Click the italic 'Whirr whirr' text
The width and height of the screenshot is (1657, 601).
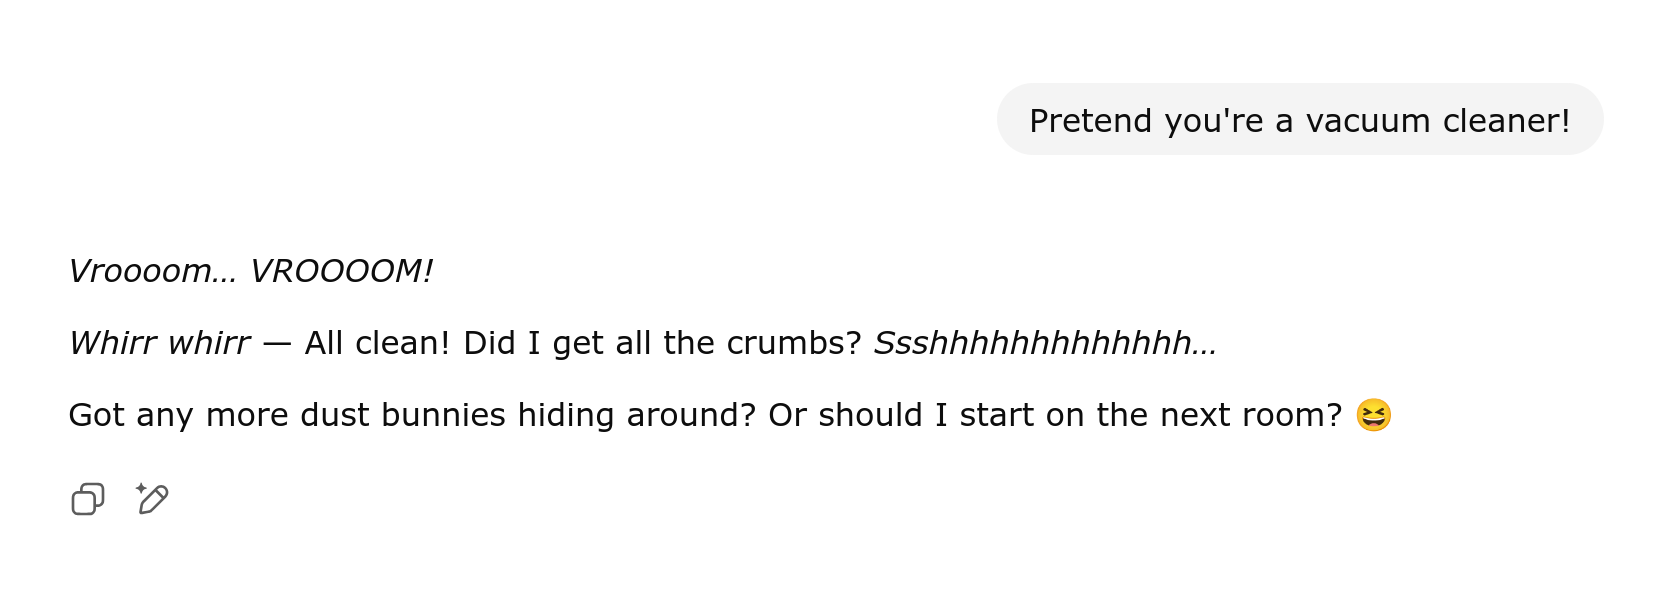pyautogui.click(x=159, y=343)
